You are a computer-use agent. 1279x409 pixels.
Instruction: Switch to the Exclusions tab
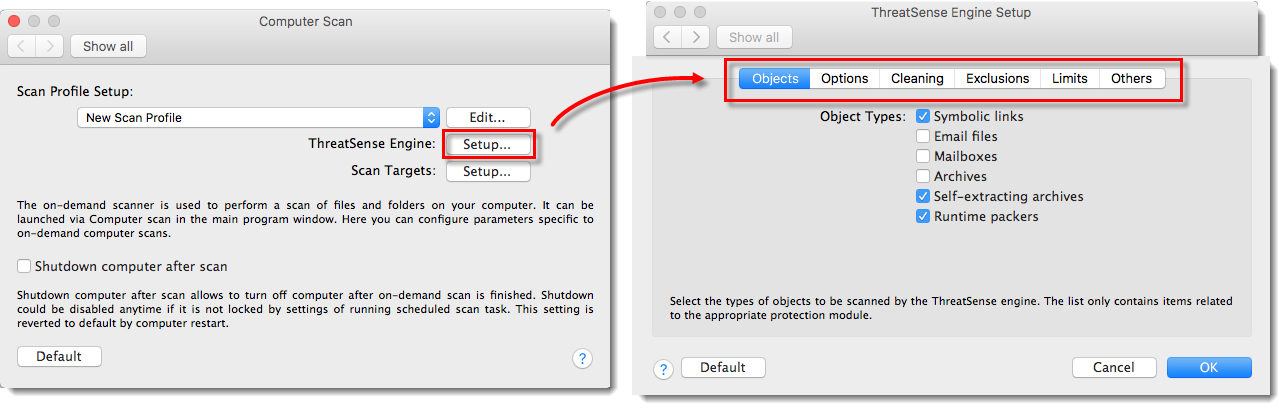(x=997, y=78)
